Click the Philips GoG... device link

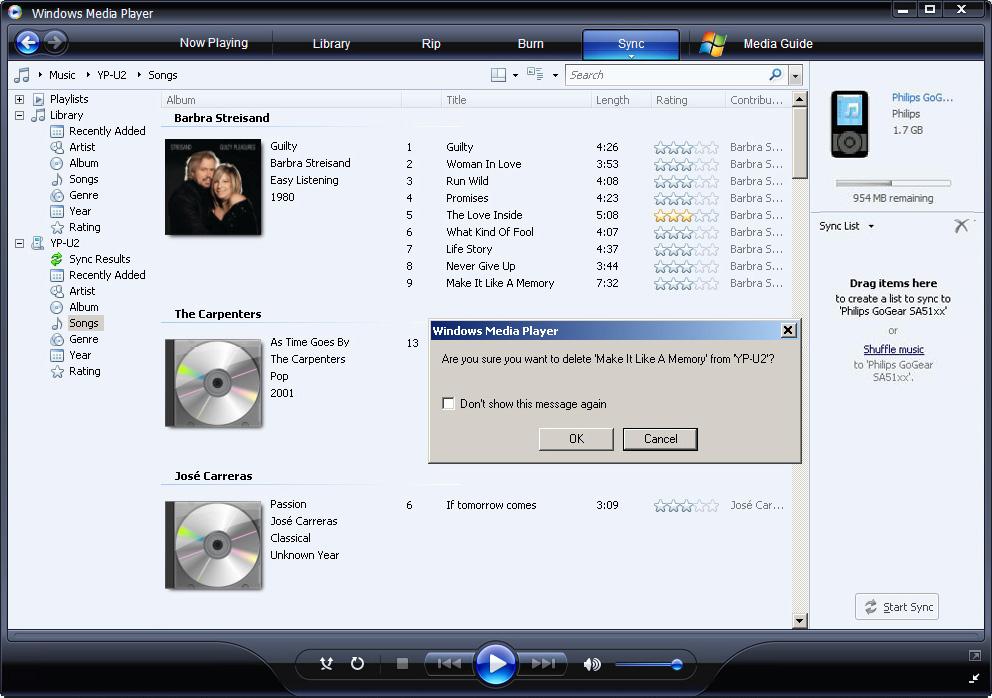click(x=922, y=97)
